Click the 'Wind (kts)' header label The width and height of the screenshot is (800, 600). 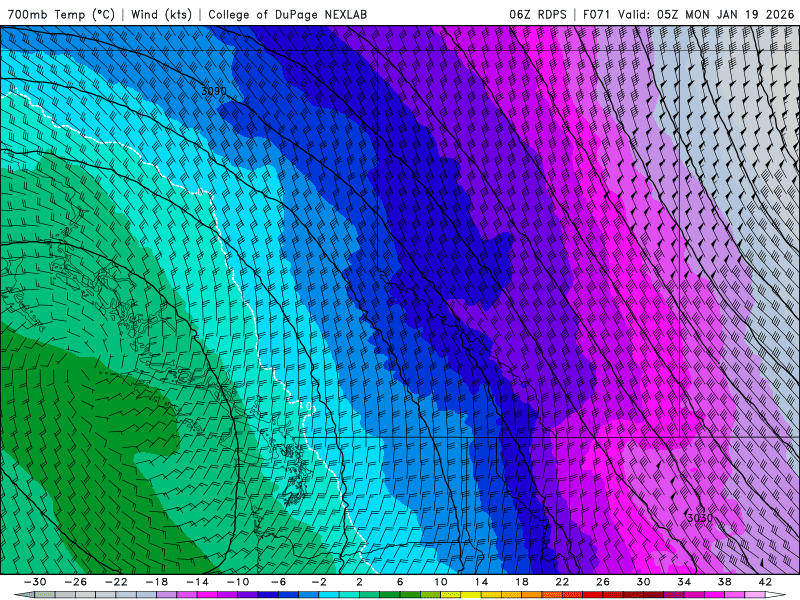tap(161, 14)
